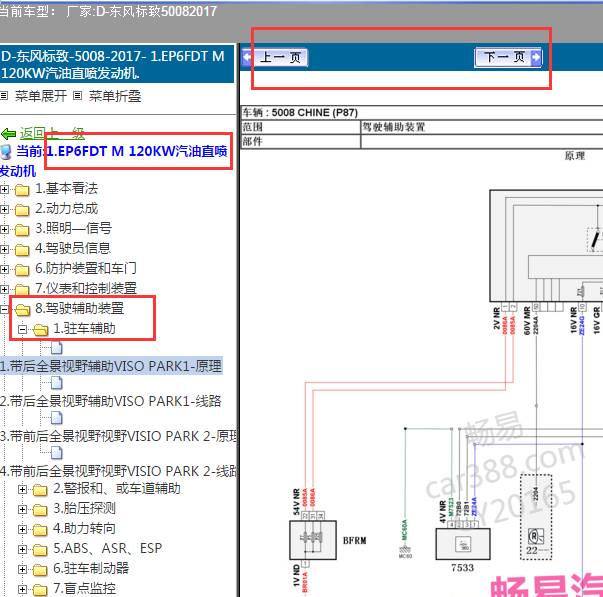Click the page icon above VISIO PARK 2-线路
The image size is (603, 597).
click(x=57, y=453)
